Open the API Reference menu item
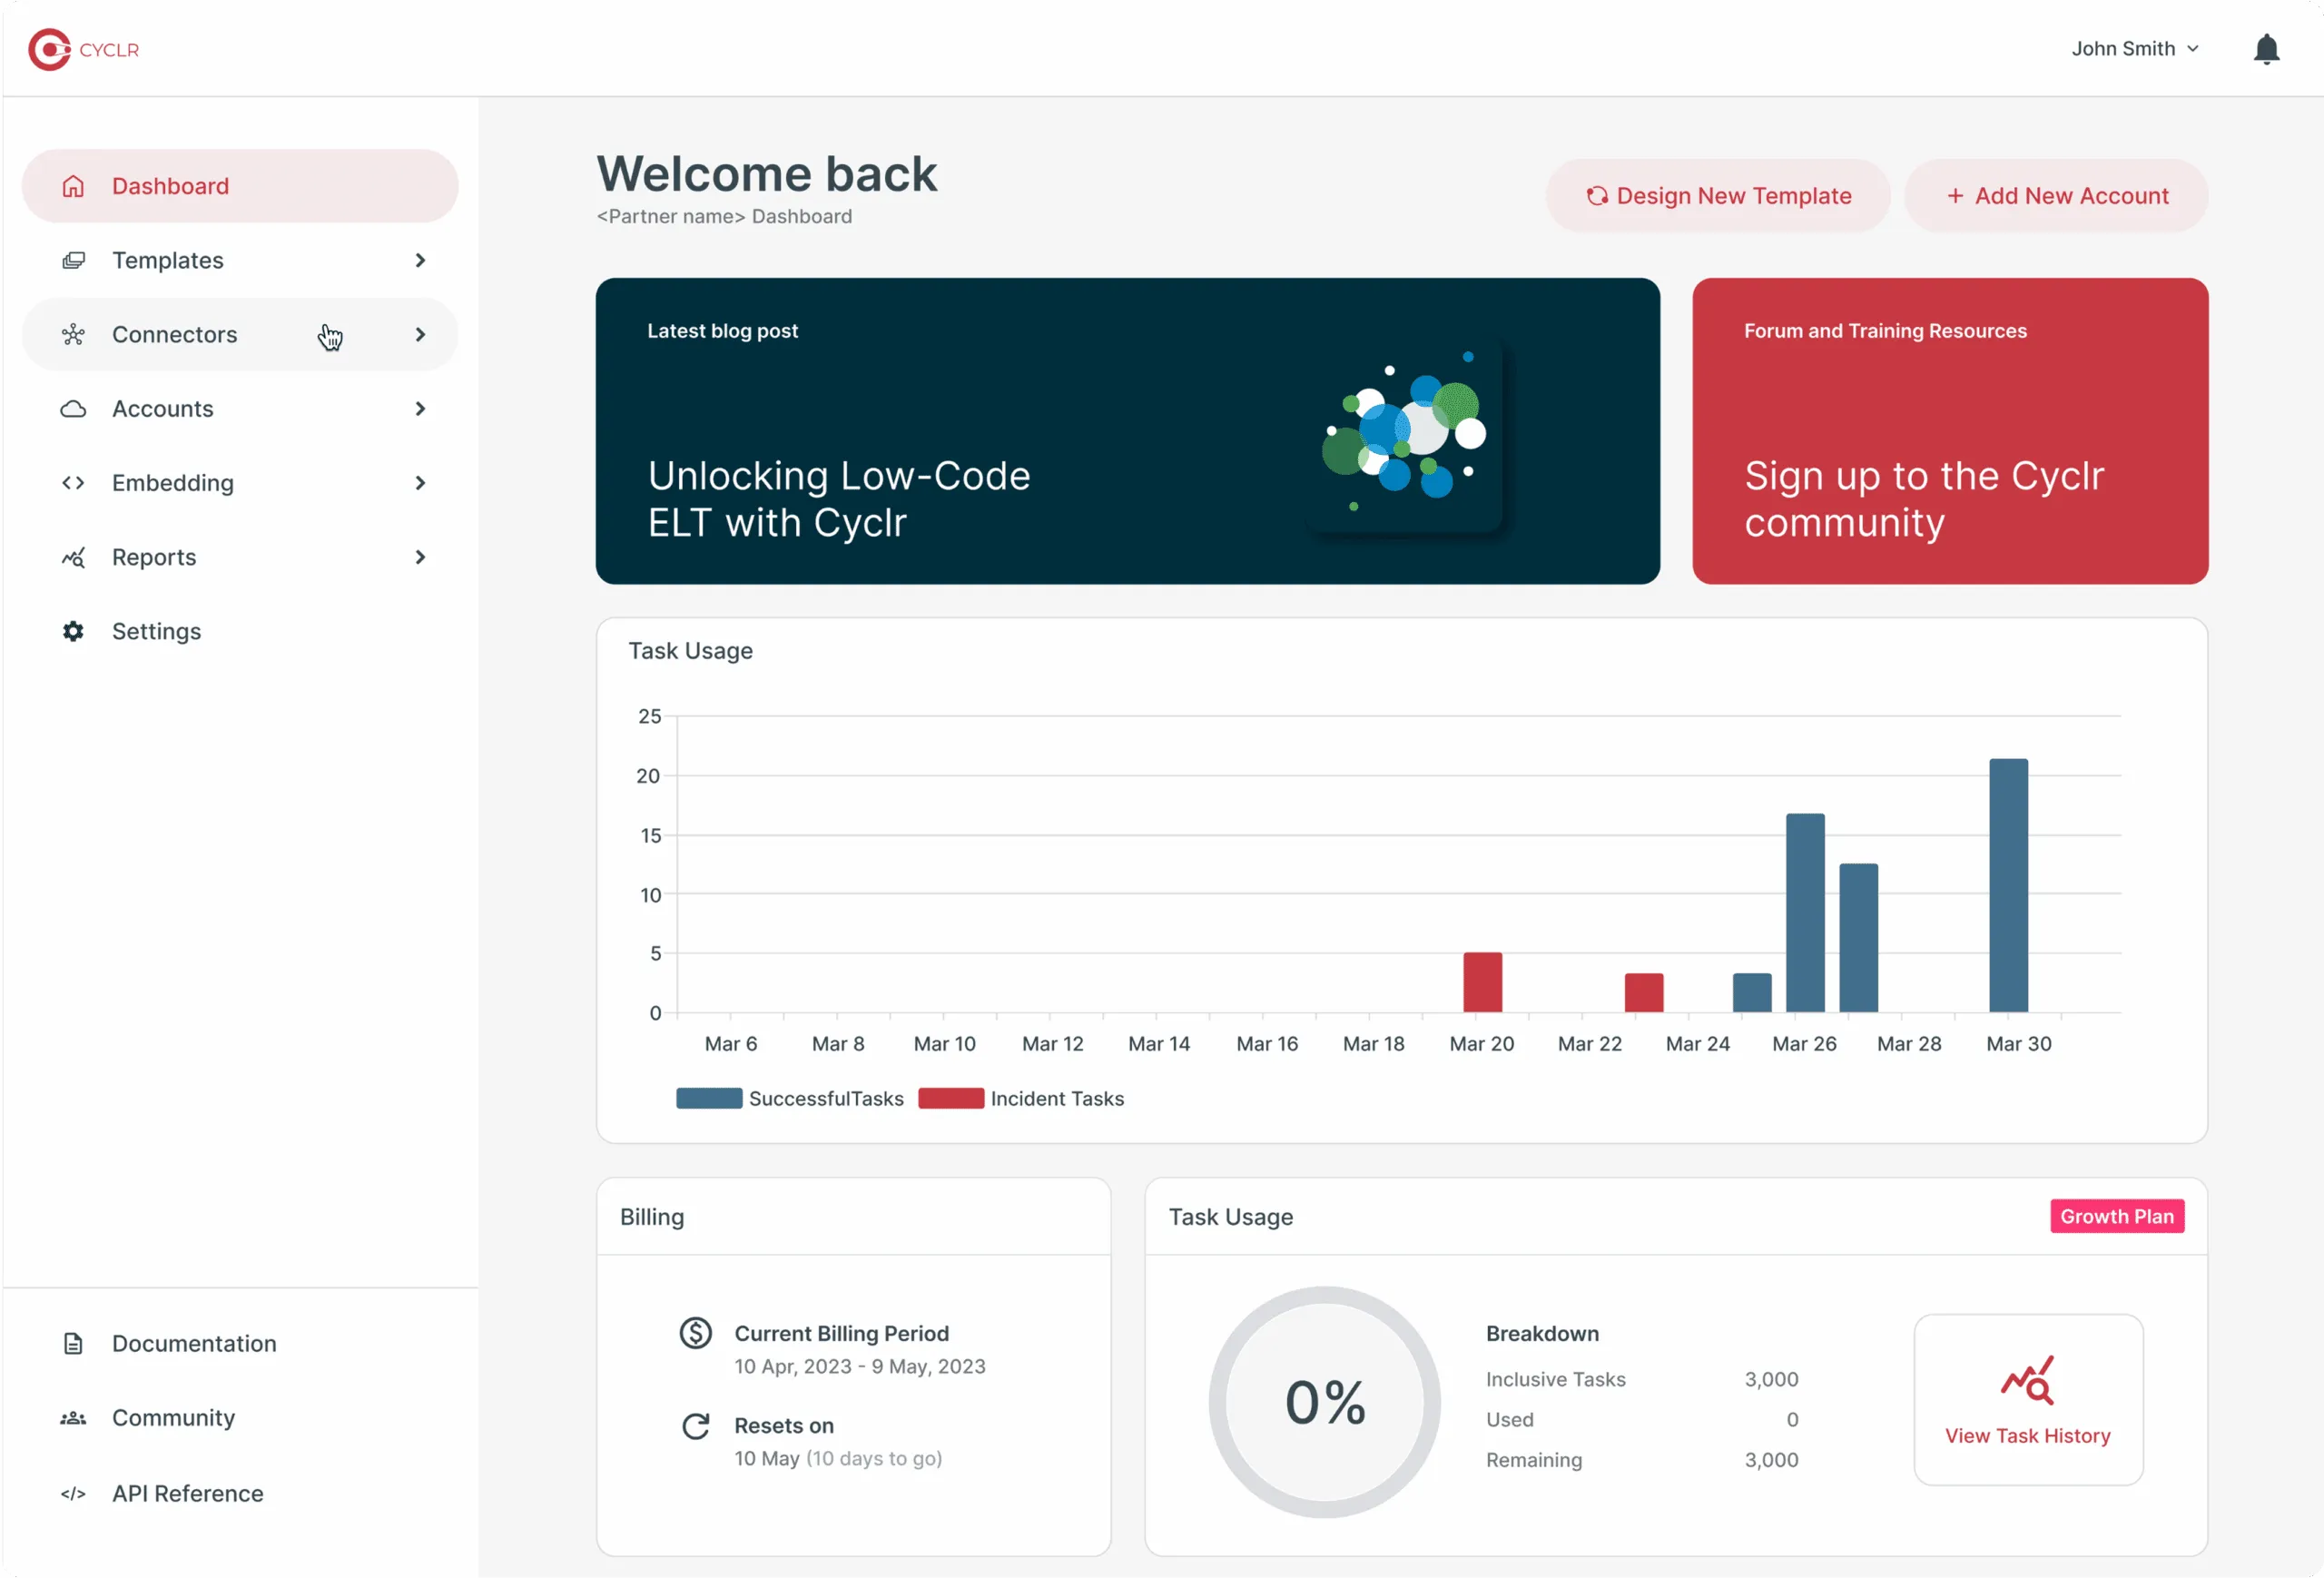 186,1493
